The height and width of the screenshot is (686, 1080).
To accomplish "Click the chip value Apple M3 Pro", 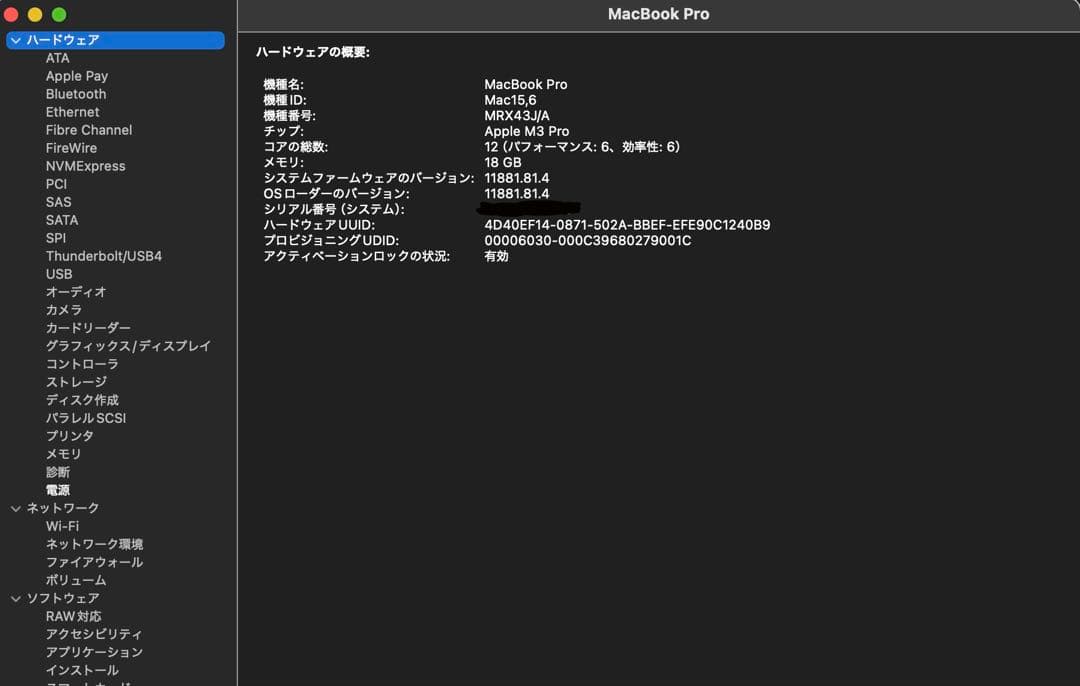I will [526, 132].
